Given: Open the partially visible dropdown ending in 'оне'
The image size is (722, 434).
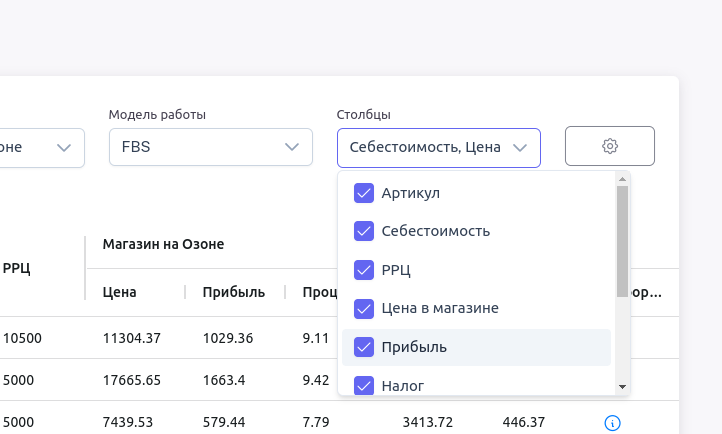Looking at the screenshot, I should coord(41,148).
